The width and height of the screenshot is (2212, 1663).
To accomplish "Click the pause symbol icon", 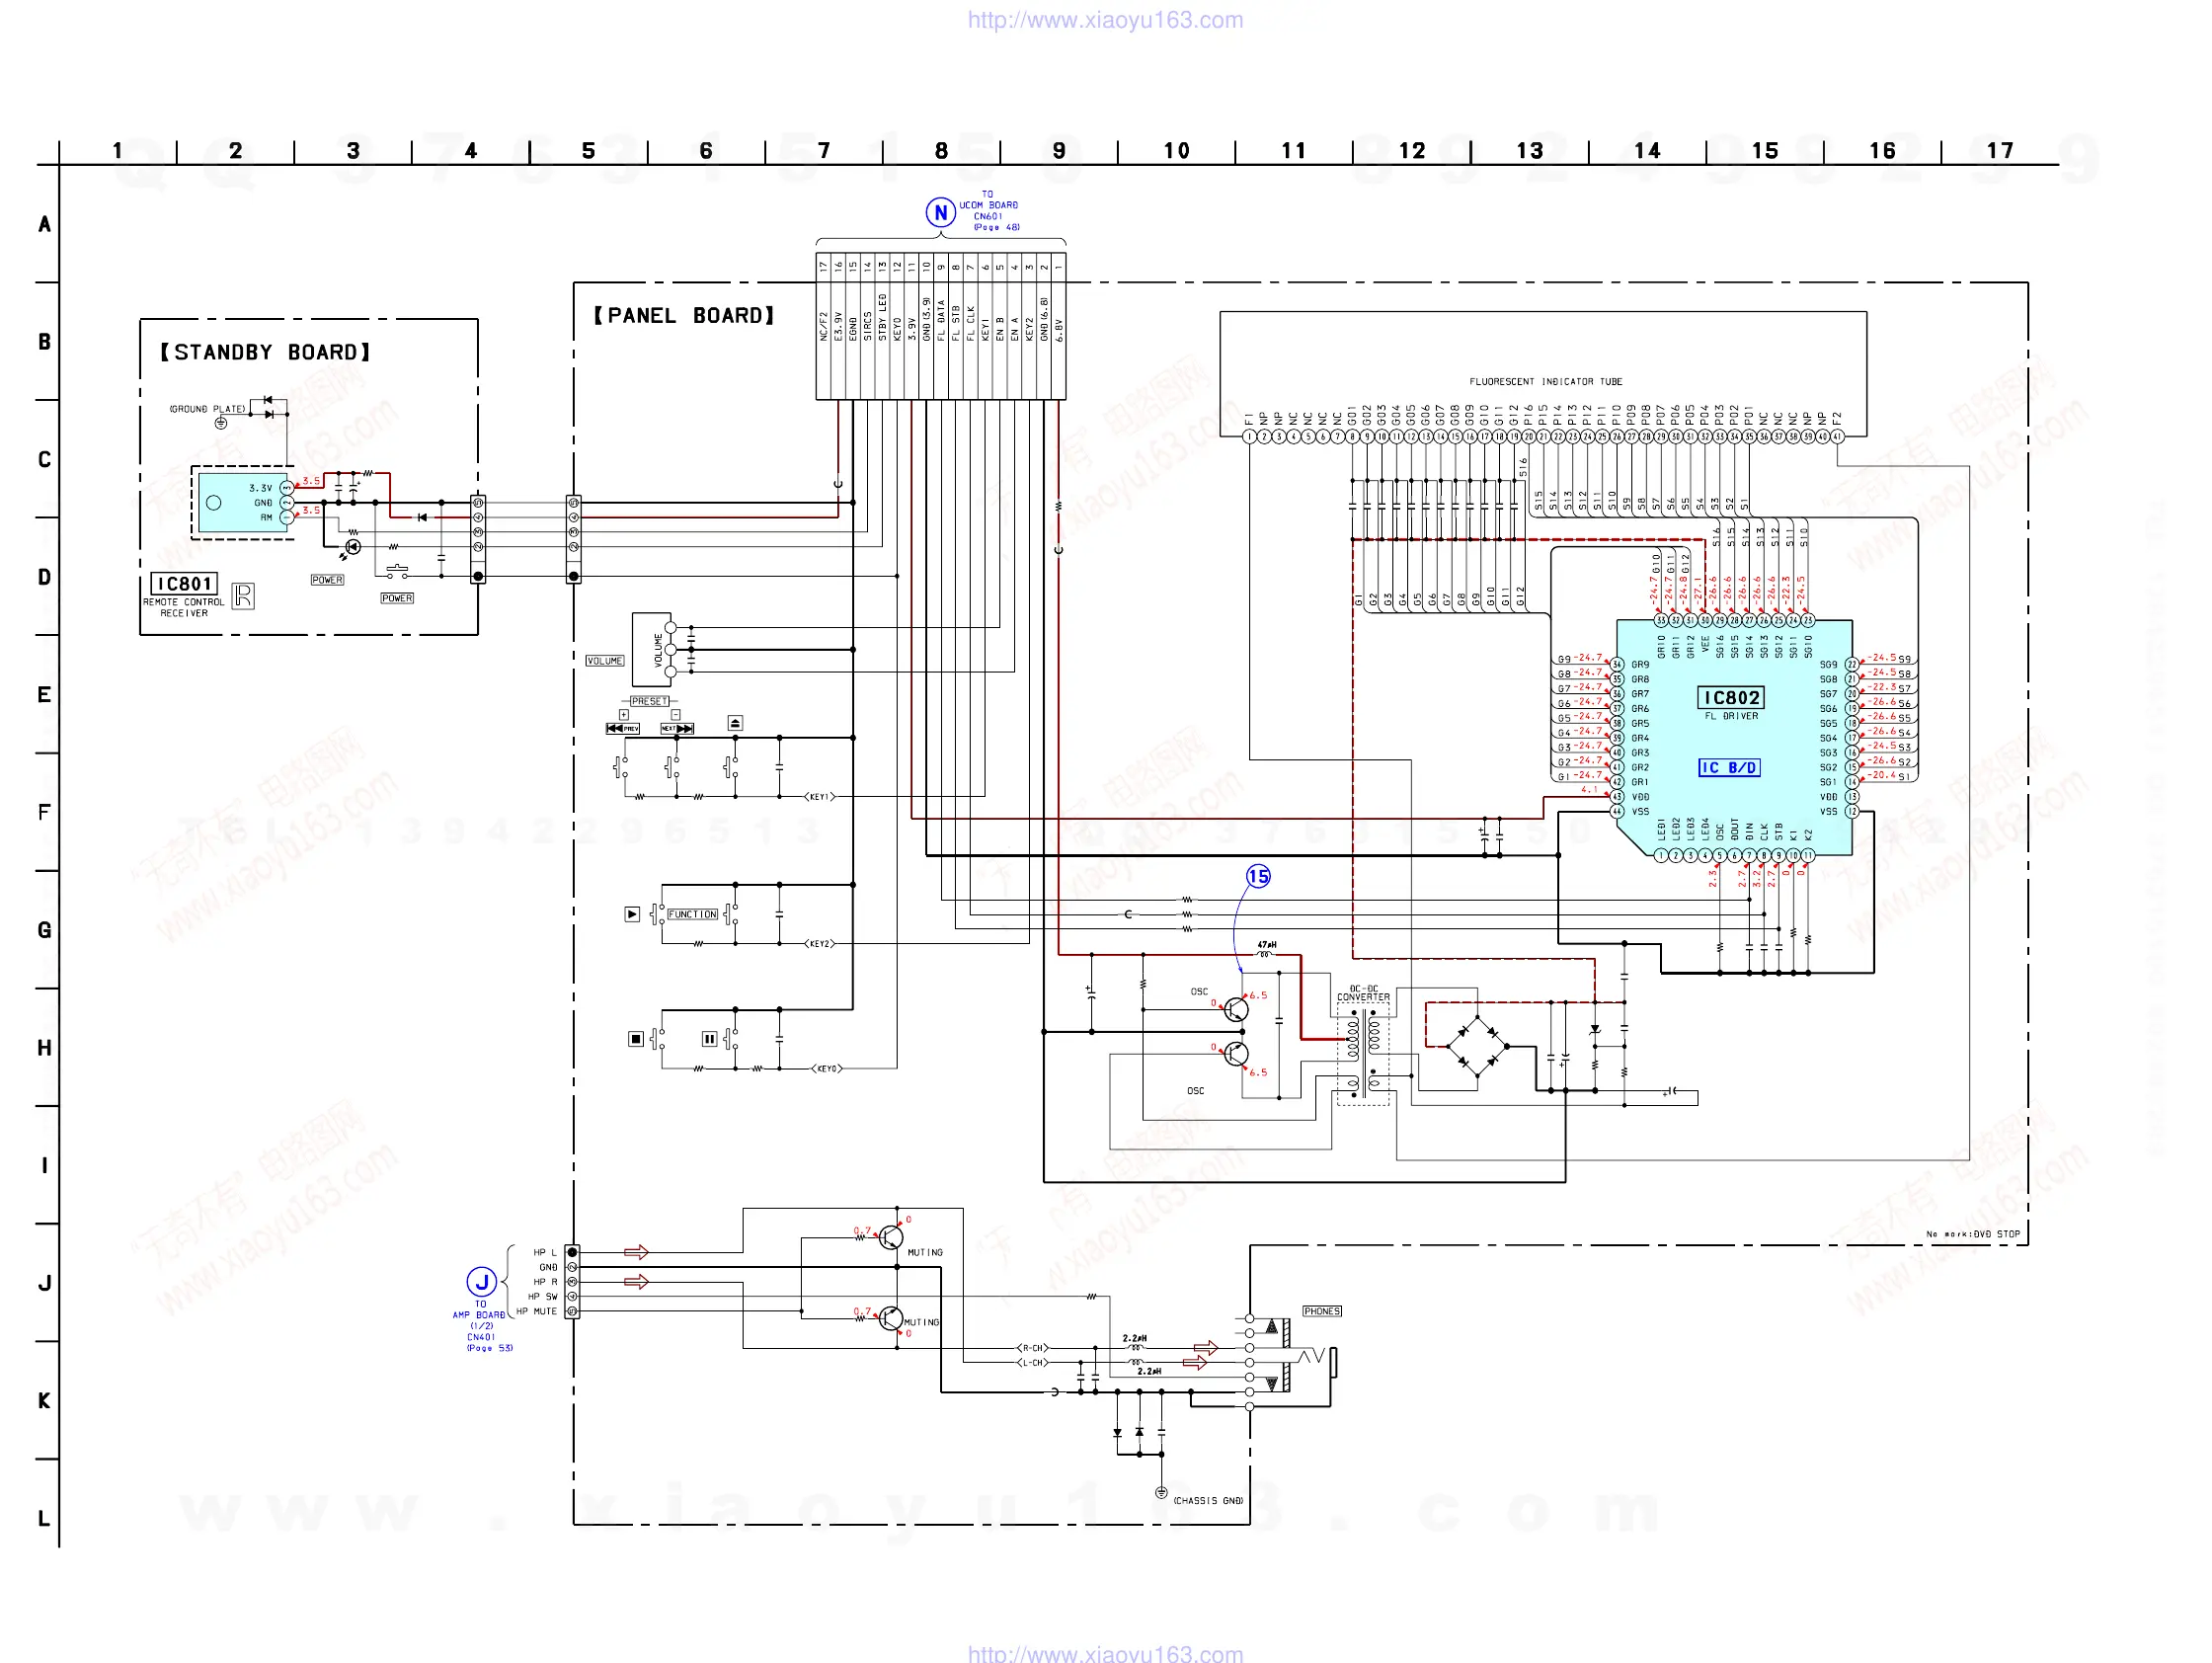I will coord(709,1039).
